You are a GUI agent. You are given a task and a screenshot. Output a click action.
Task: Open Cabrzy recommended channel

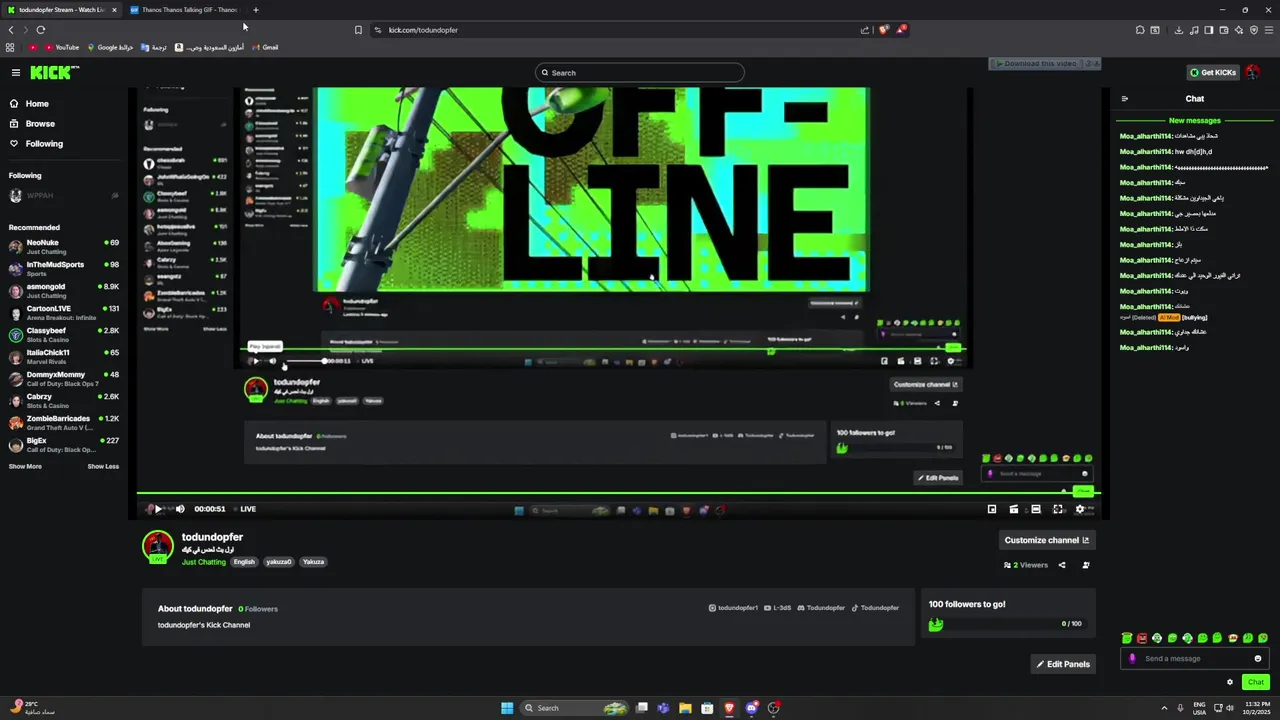pyautogui.click(x=63, y=400)
